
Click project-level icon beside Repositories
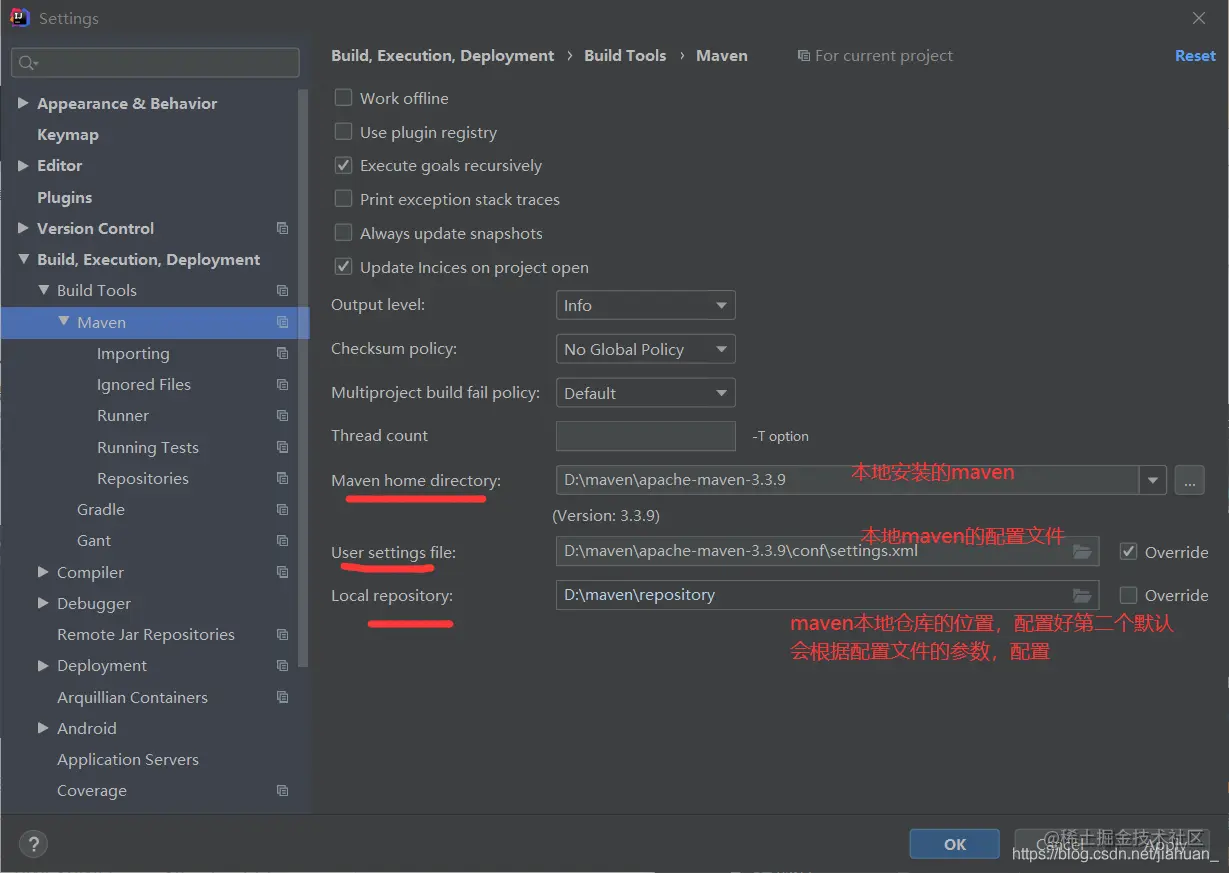coord(283,478)
